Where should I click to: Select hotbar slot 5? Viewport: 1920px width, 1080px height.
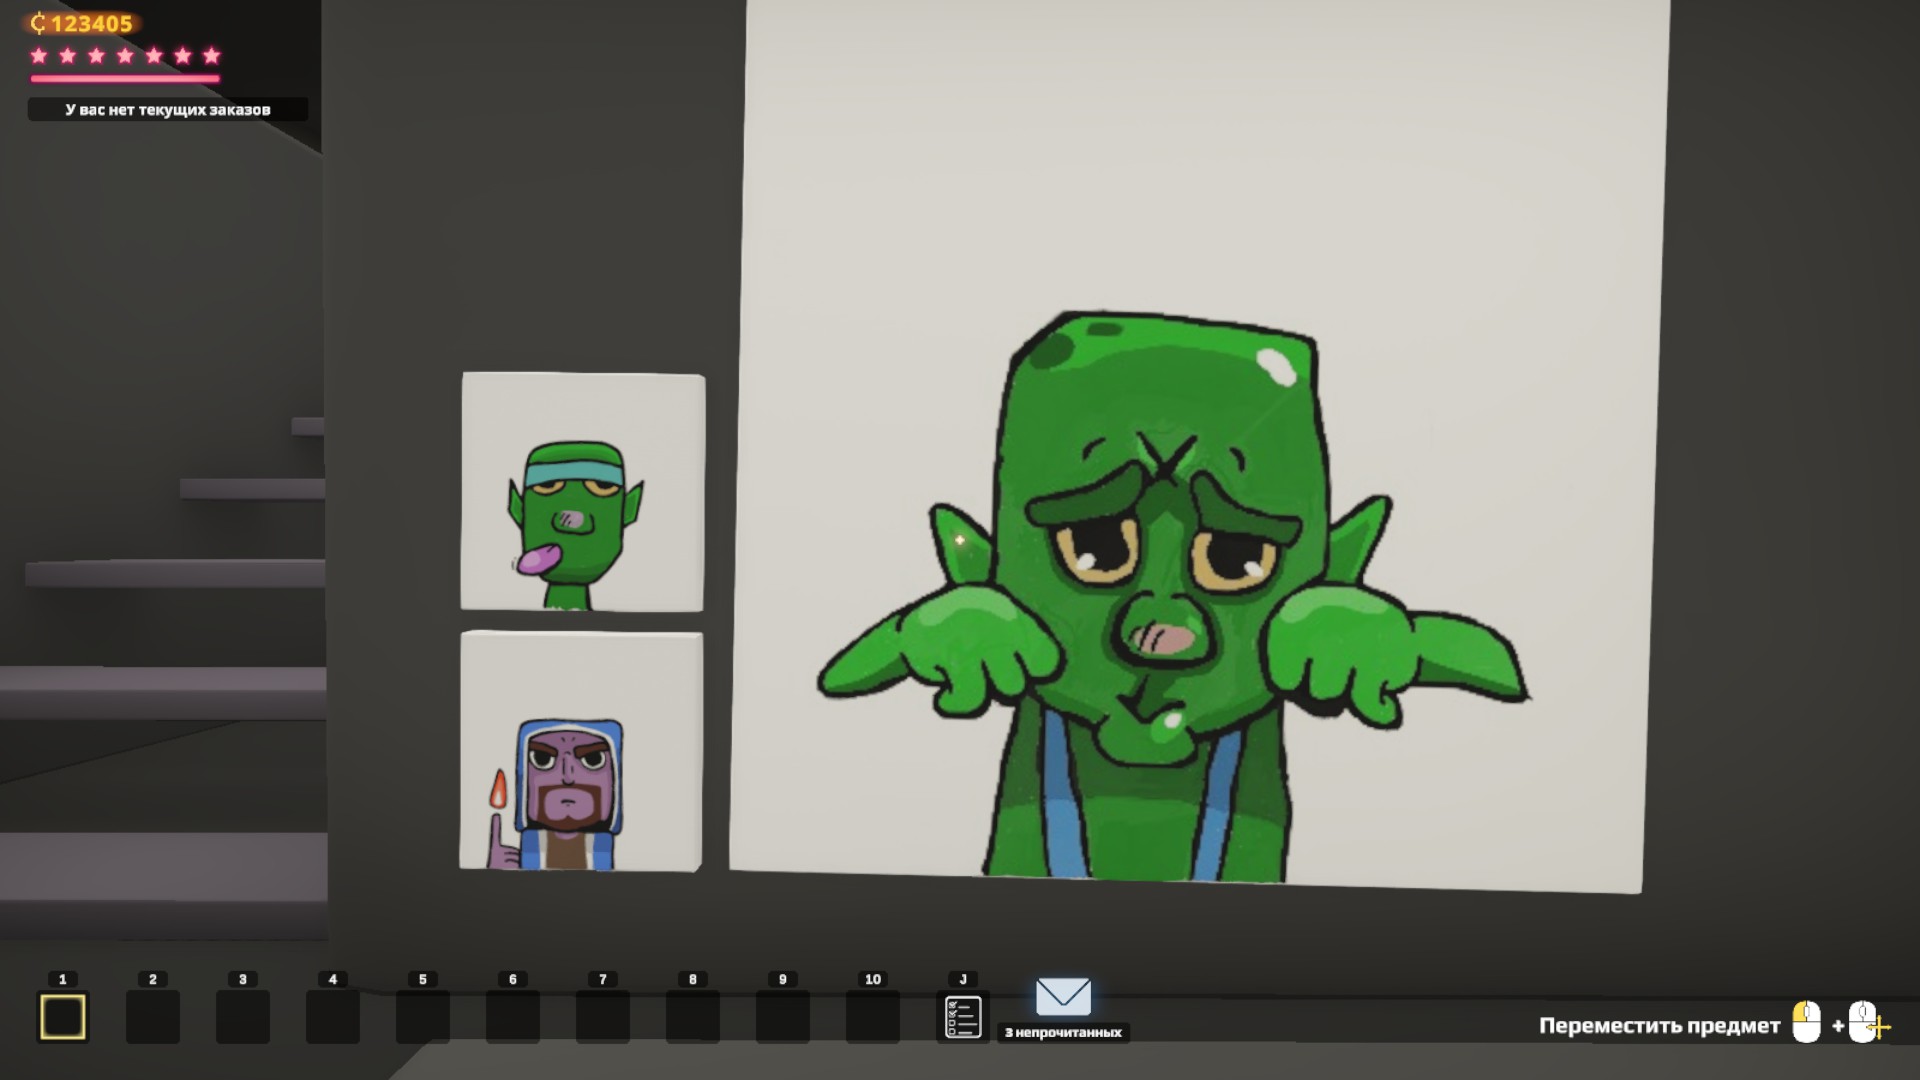(x=423, y=1017)
